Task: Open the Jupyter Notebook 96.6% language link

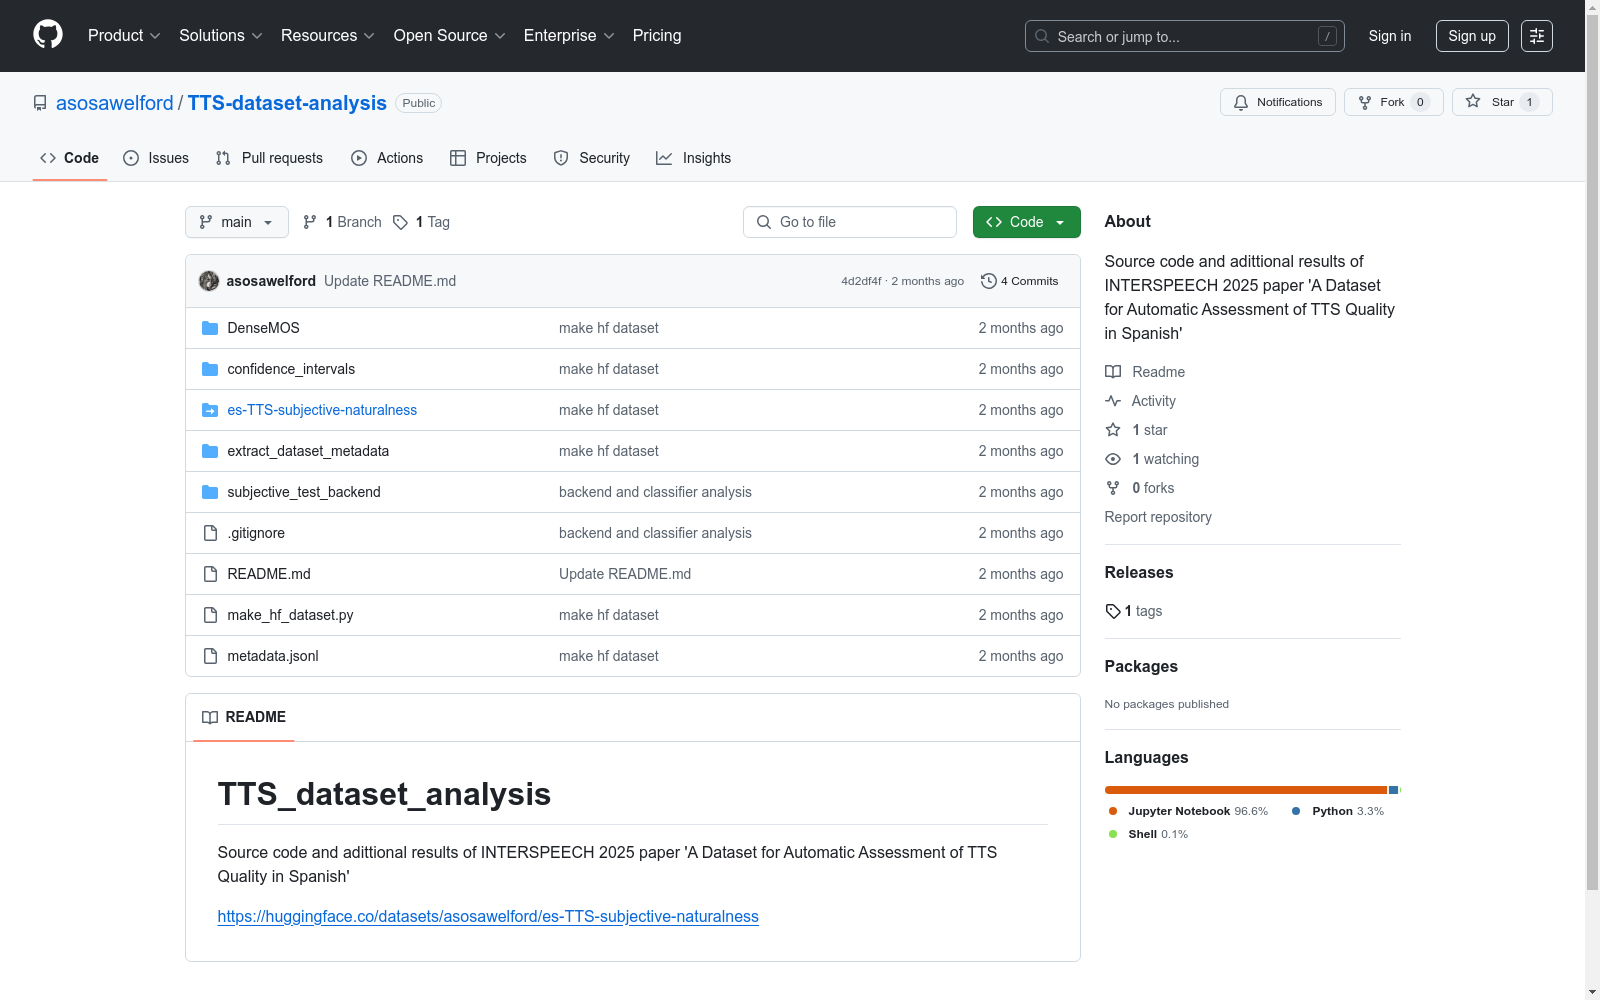Action: click(x=1188, y=811)
